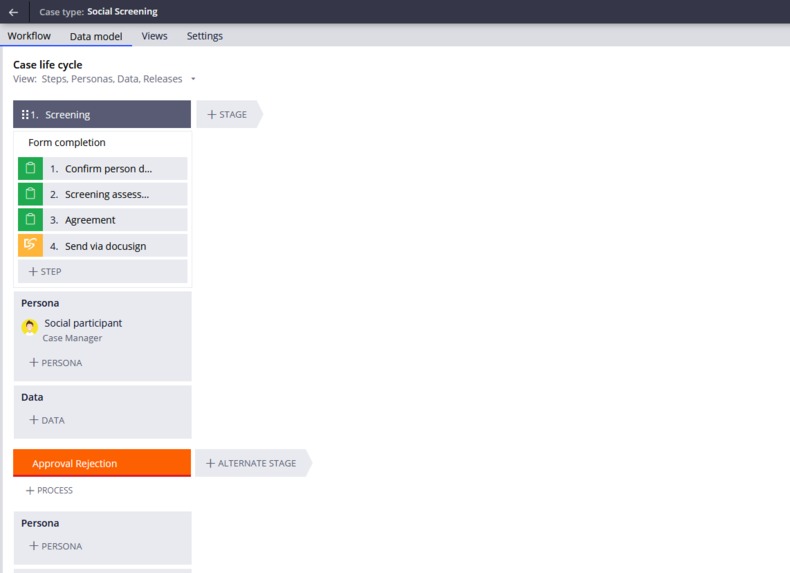This screenshot has width=790, height=573.
Task: Click the Social Screening case type title
Action: 122,12
